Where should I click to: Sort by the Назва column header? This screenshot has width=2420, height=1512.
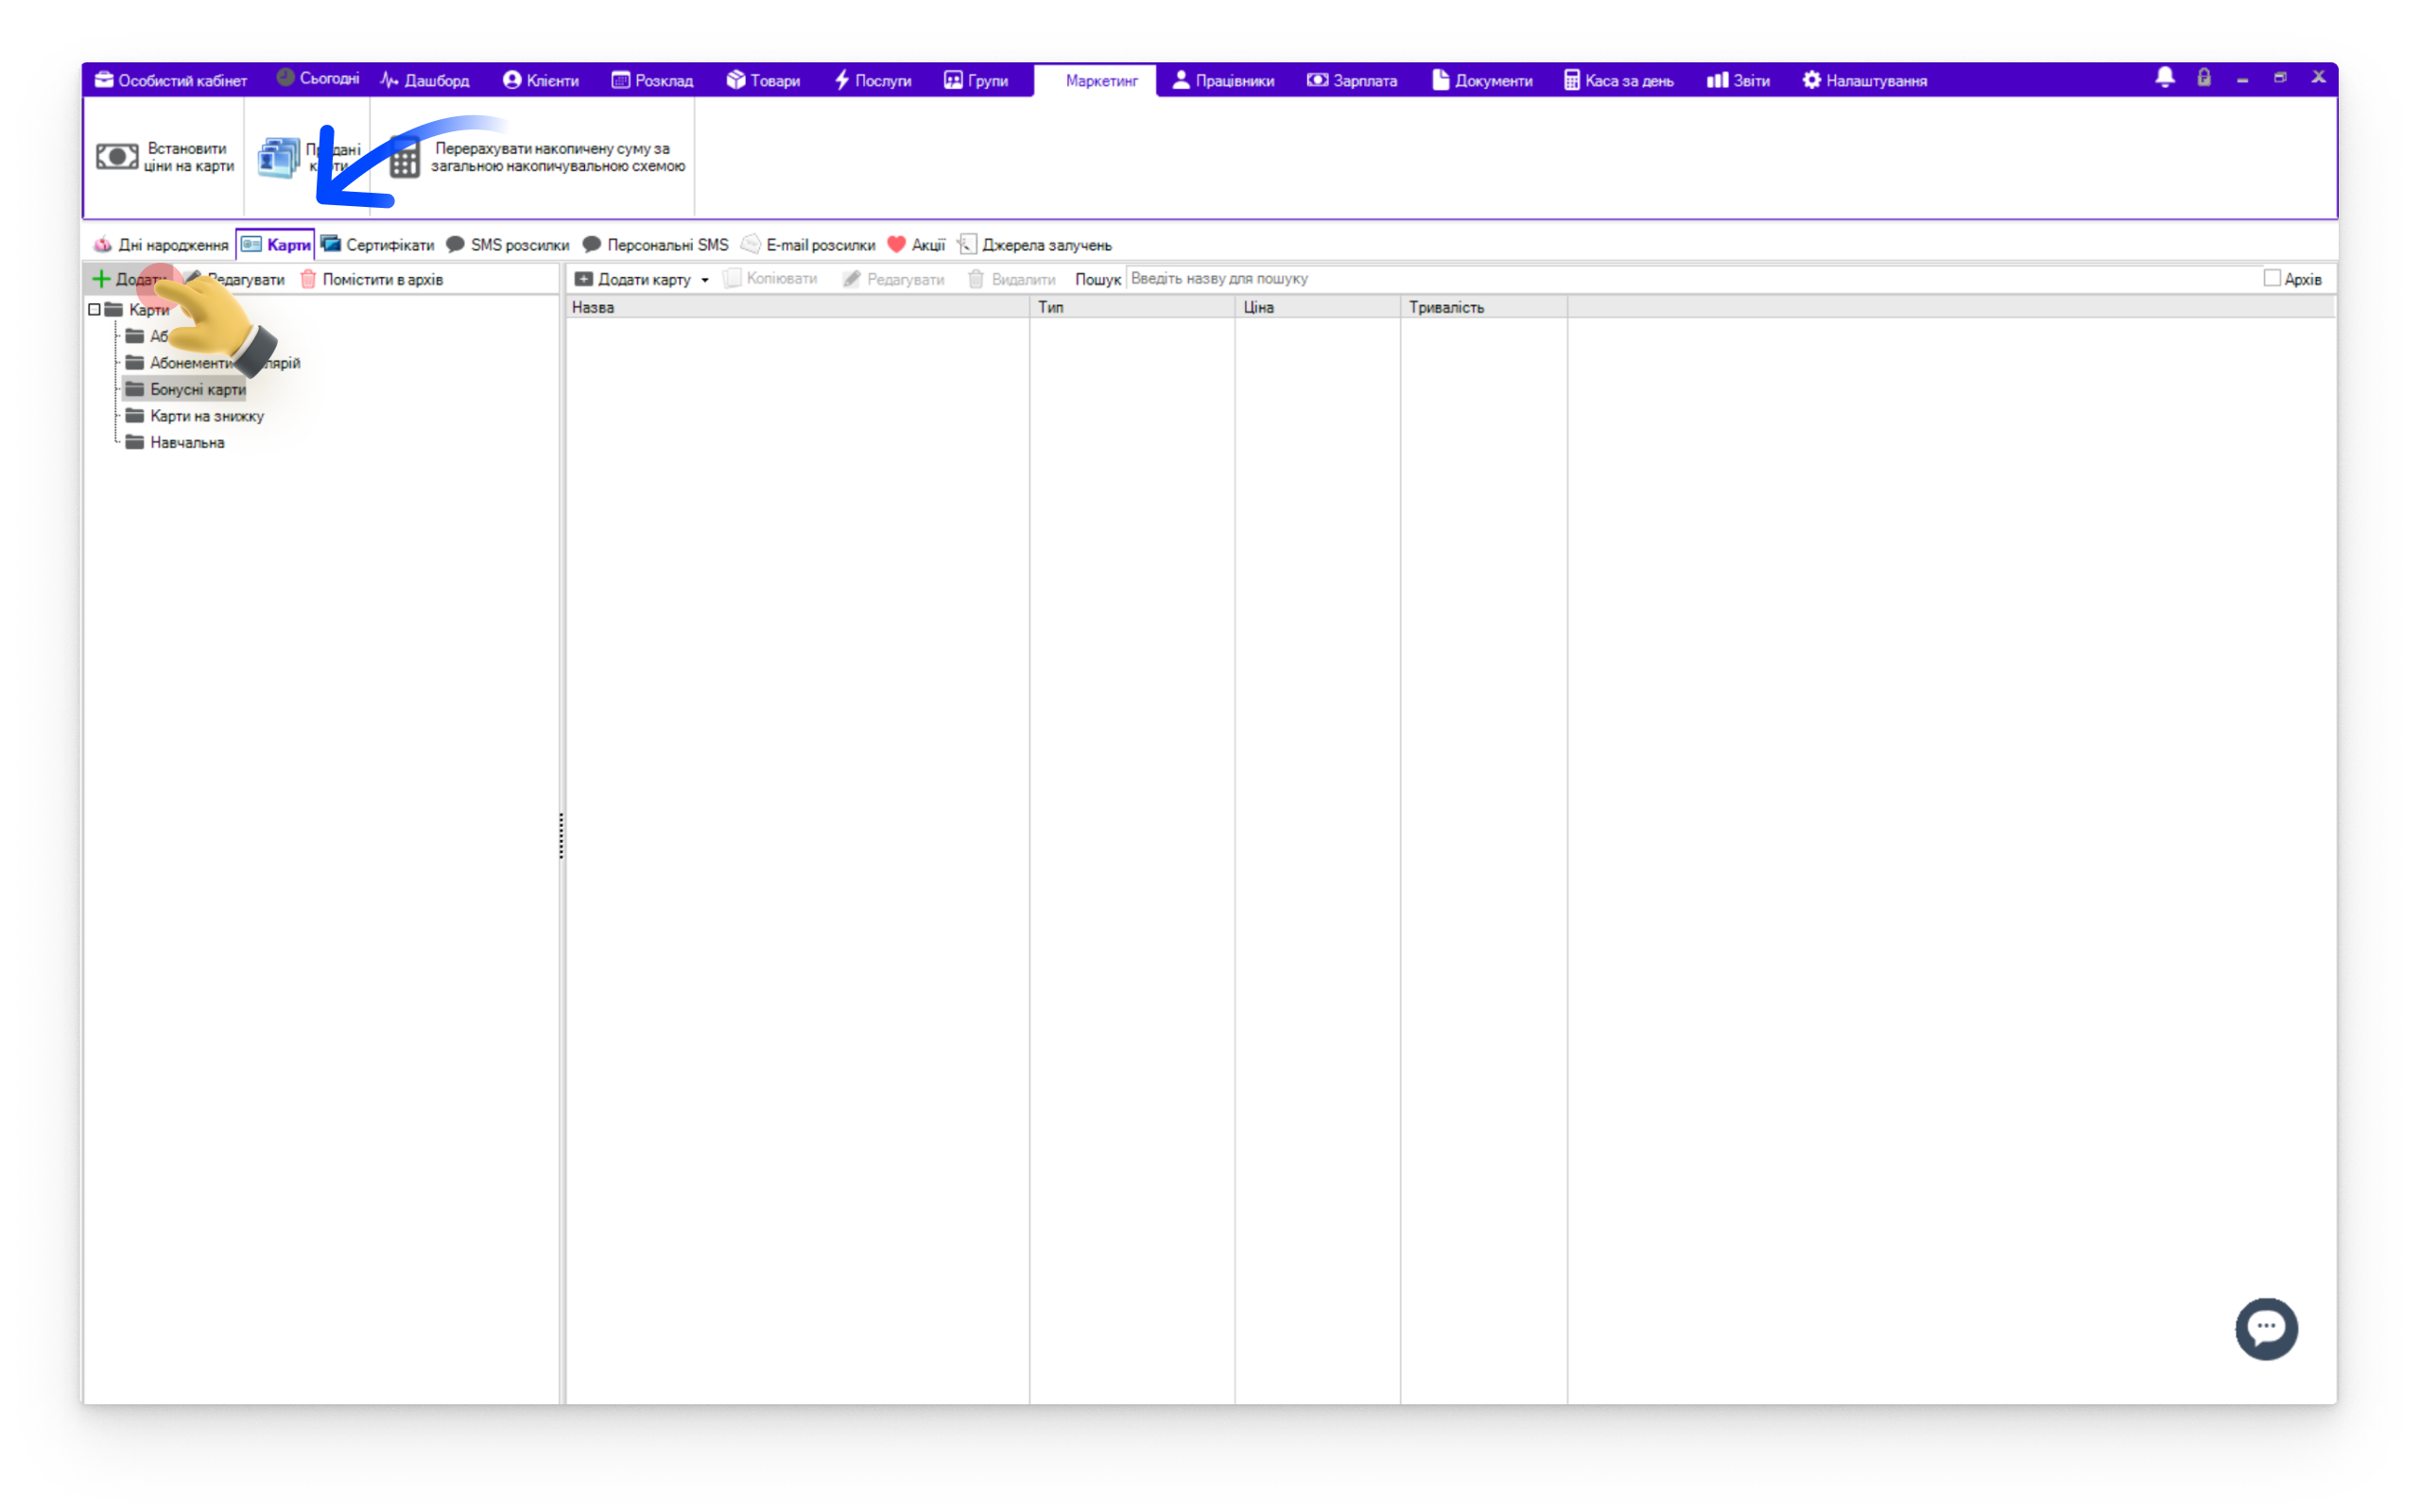point(797,307)
